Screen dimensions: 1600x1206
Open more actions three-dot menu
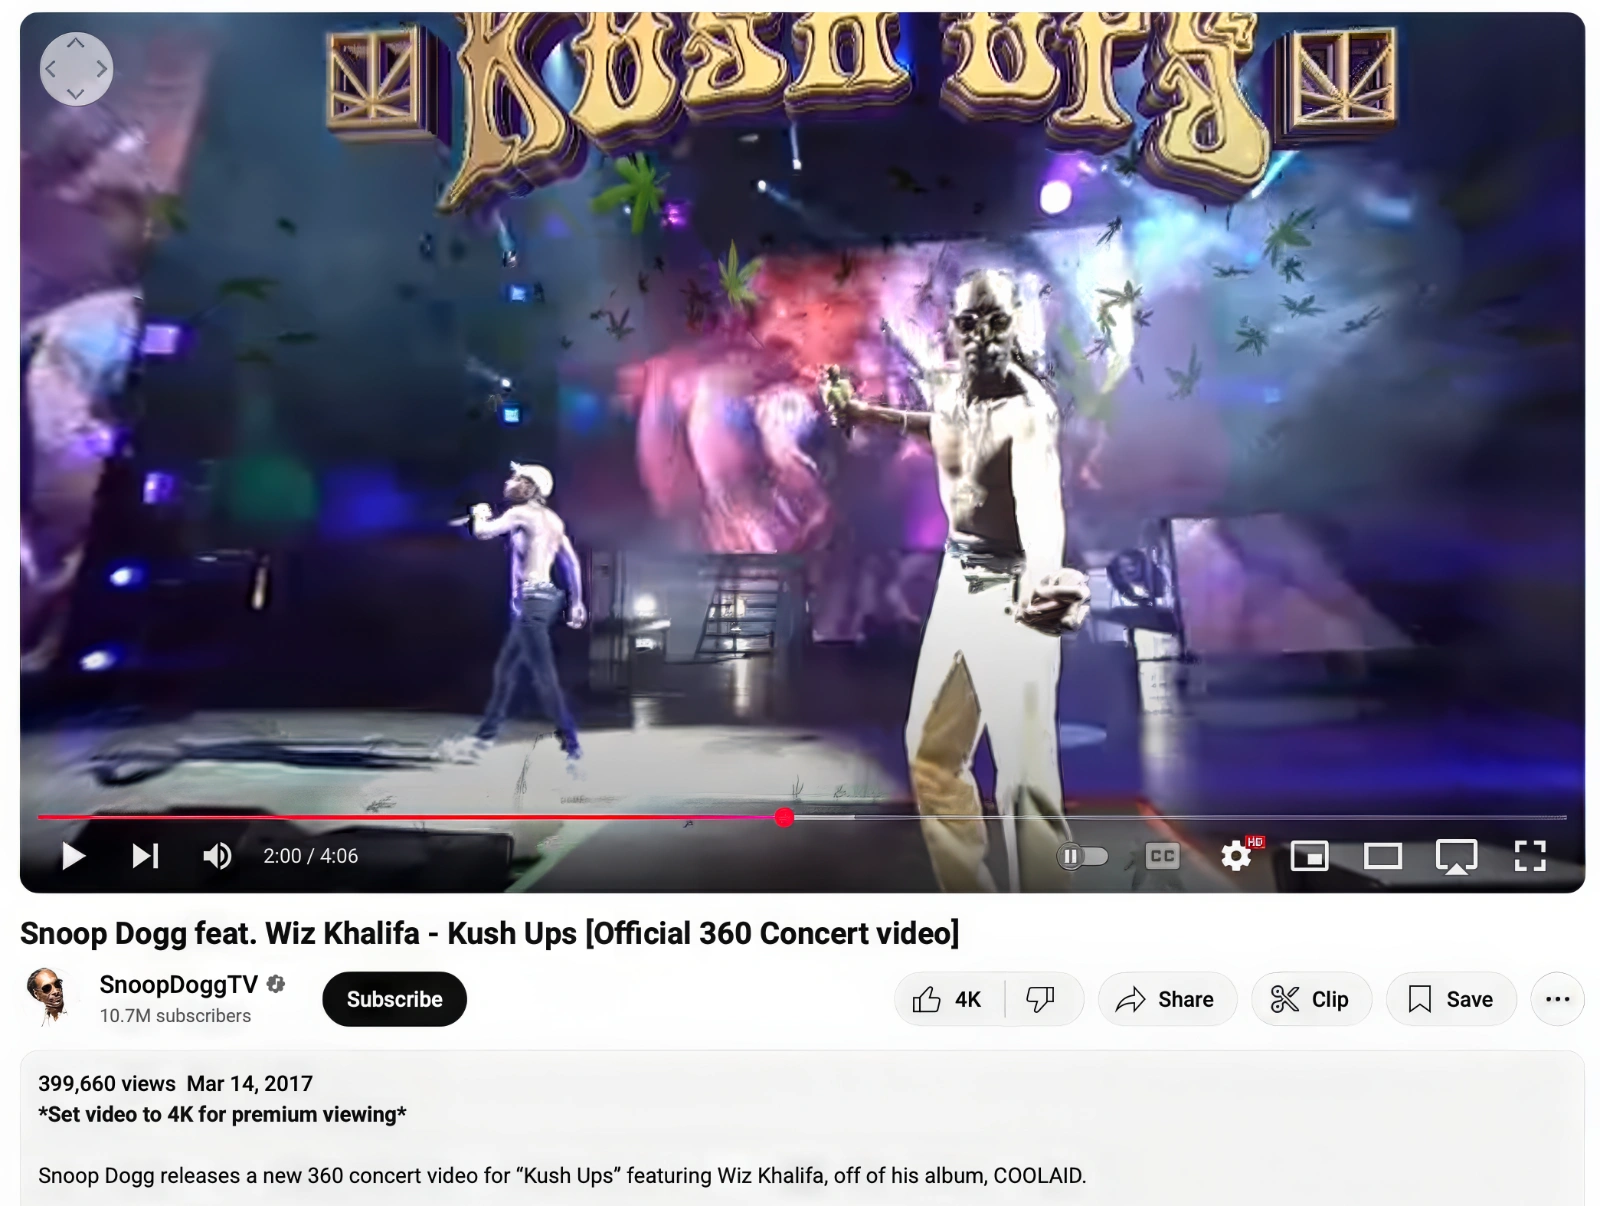point(1557,999)
